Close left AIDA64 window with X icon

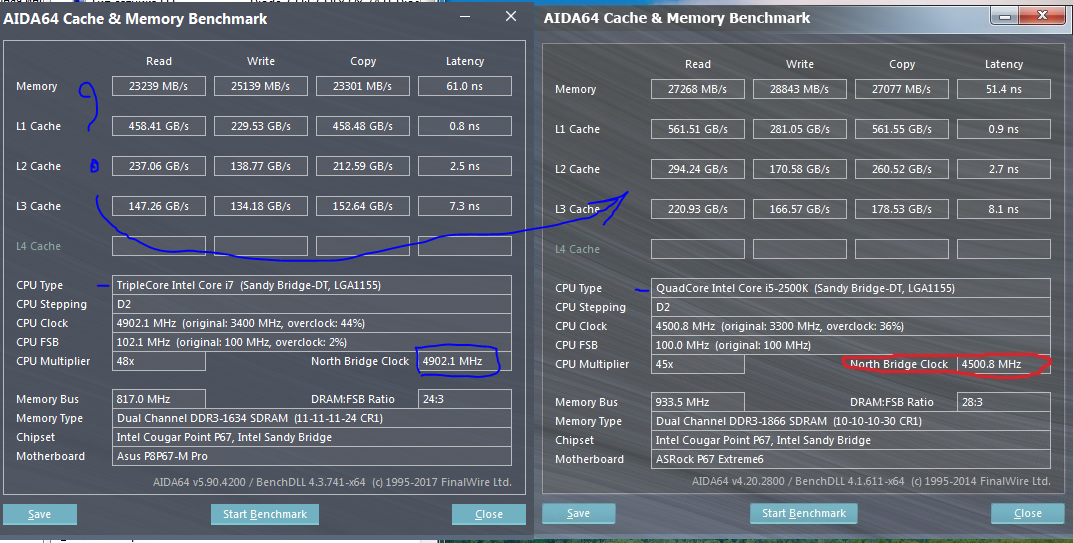coord(510,16)
